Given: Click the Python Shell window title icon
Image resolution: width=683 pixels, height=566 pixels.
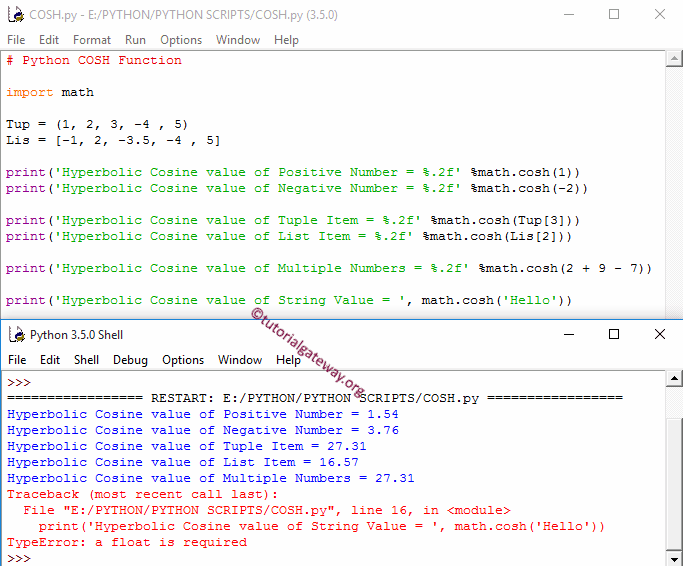Looking at the screenshot, I should click(x=17, y=335).
